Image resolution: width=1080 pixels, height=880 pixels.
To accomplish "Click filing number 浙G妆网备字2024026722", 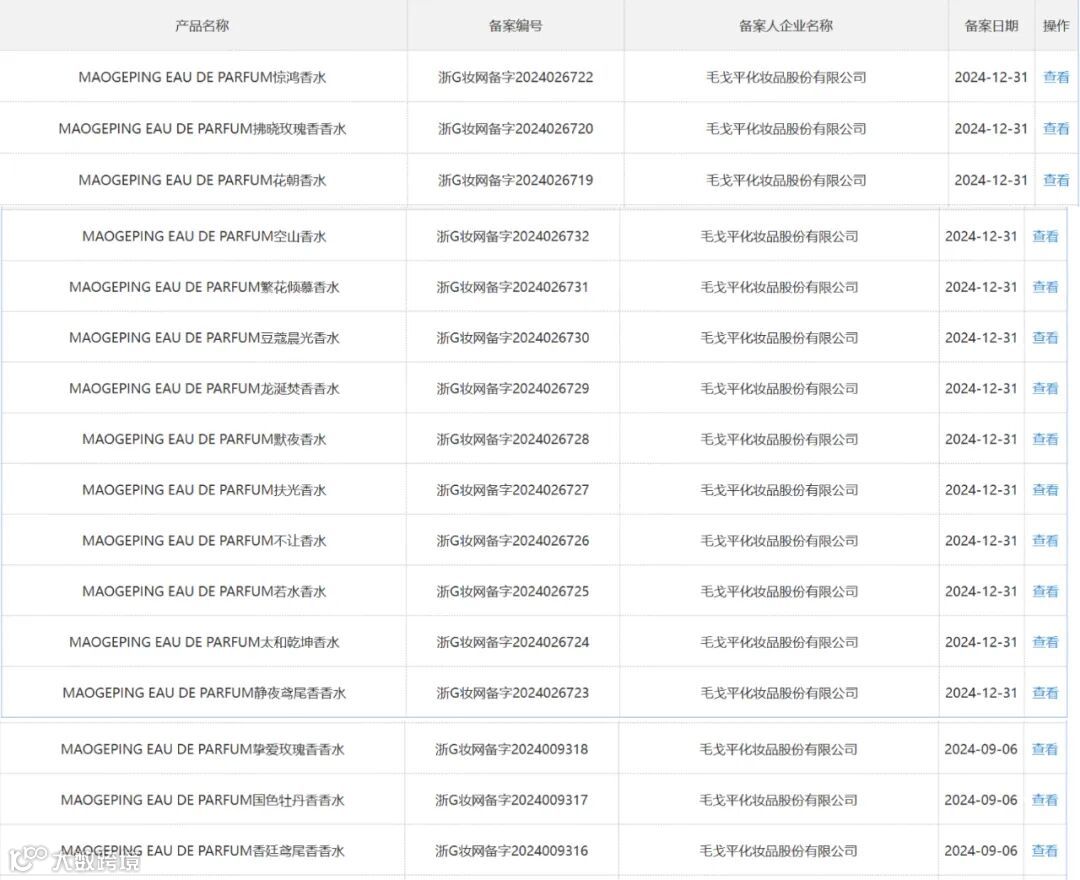I will click(x=516, y=77).
